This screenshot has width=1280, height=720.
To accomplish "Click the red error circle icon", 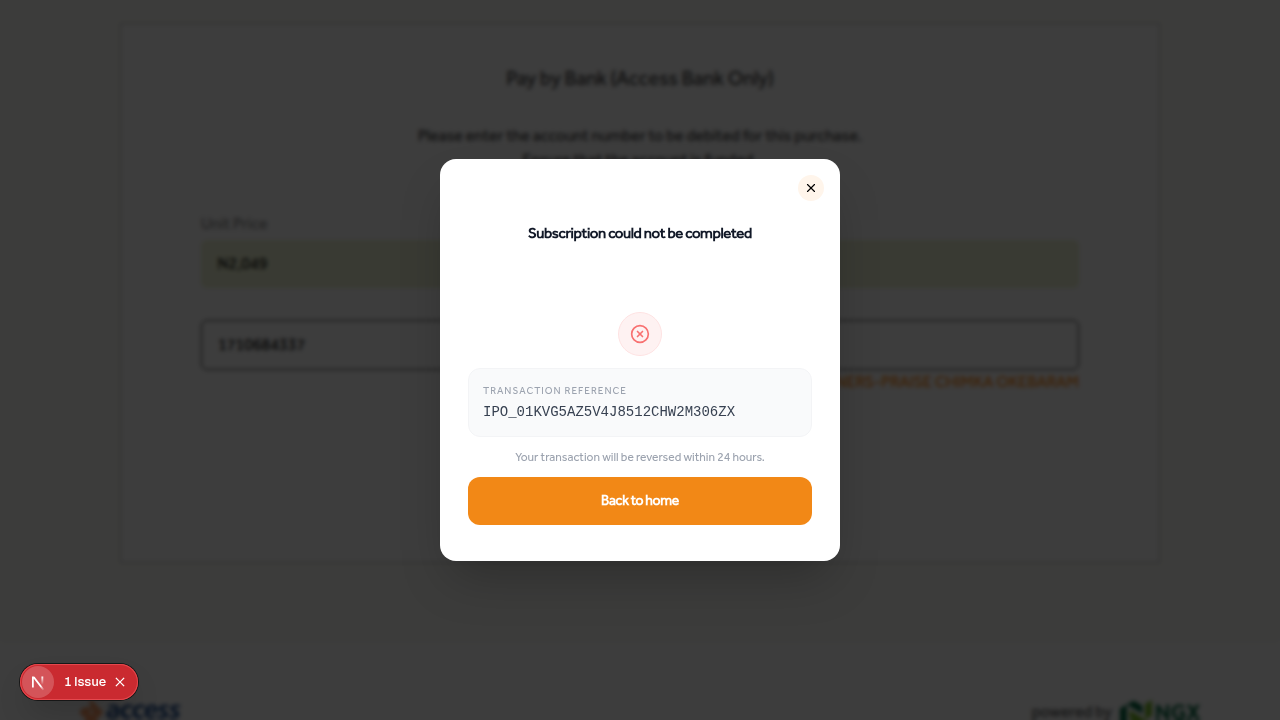I will coord(640,334).
